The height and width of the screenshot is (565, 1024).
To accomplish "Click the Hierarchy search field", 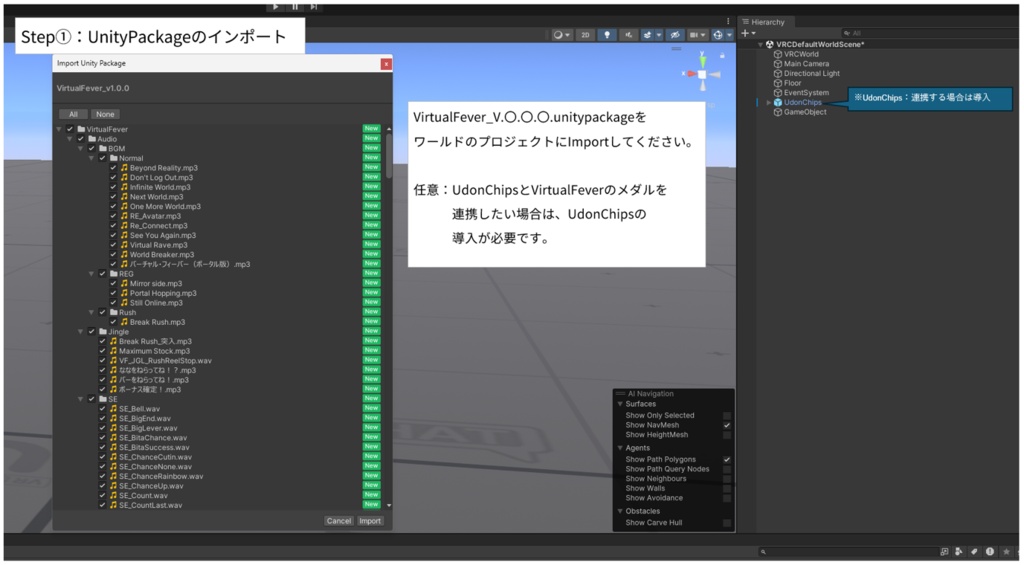I will 929,33.
